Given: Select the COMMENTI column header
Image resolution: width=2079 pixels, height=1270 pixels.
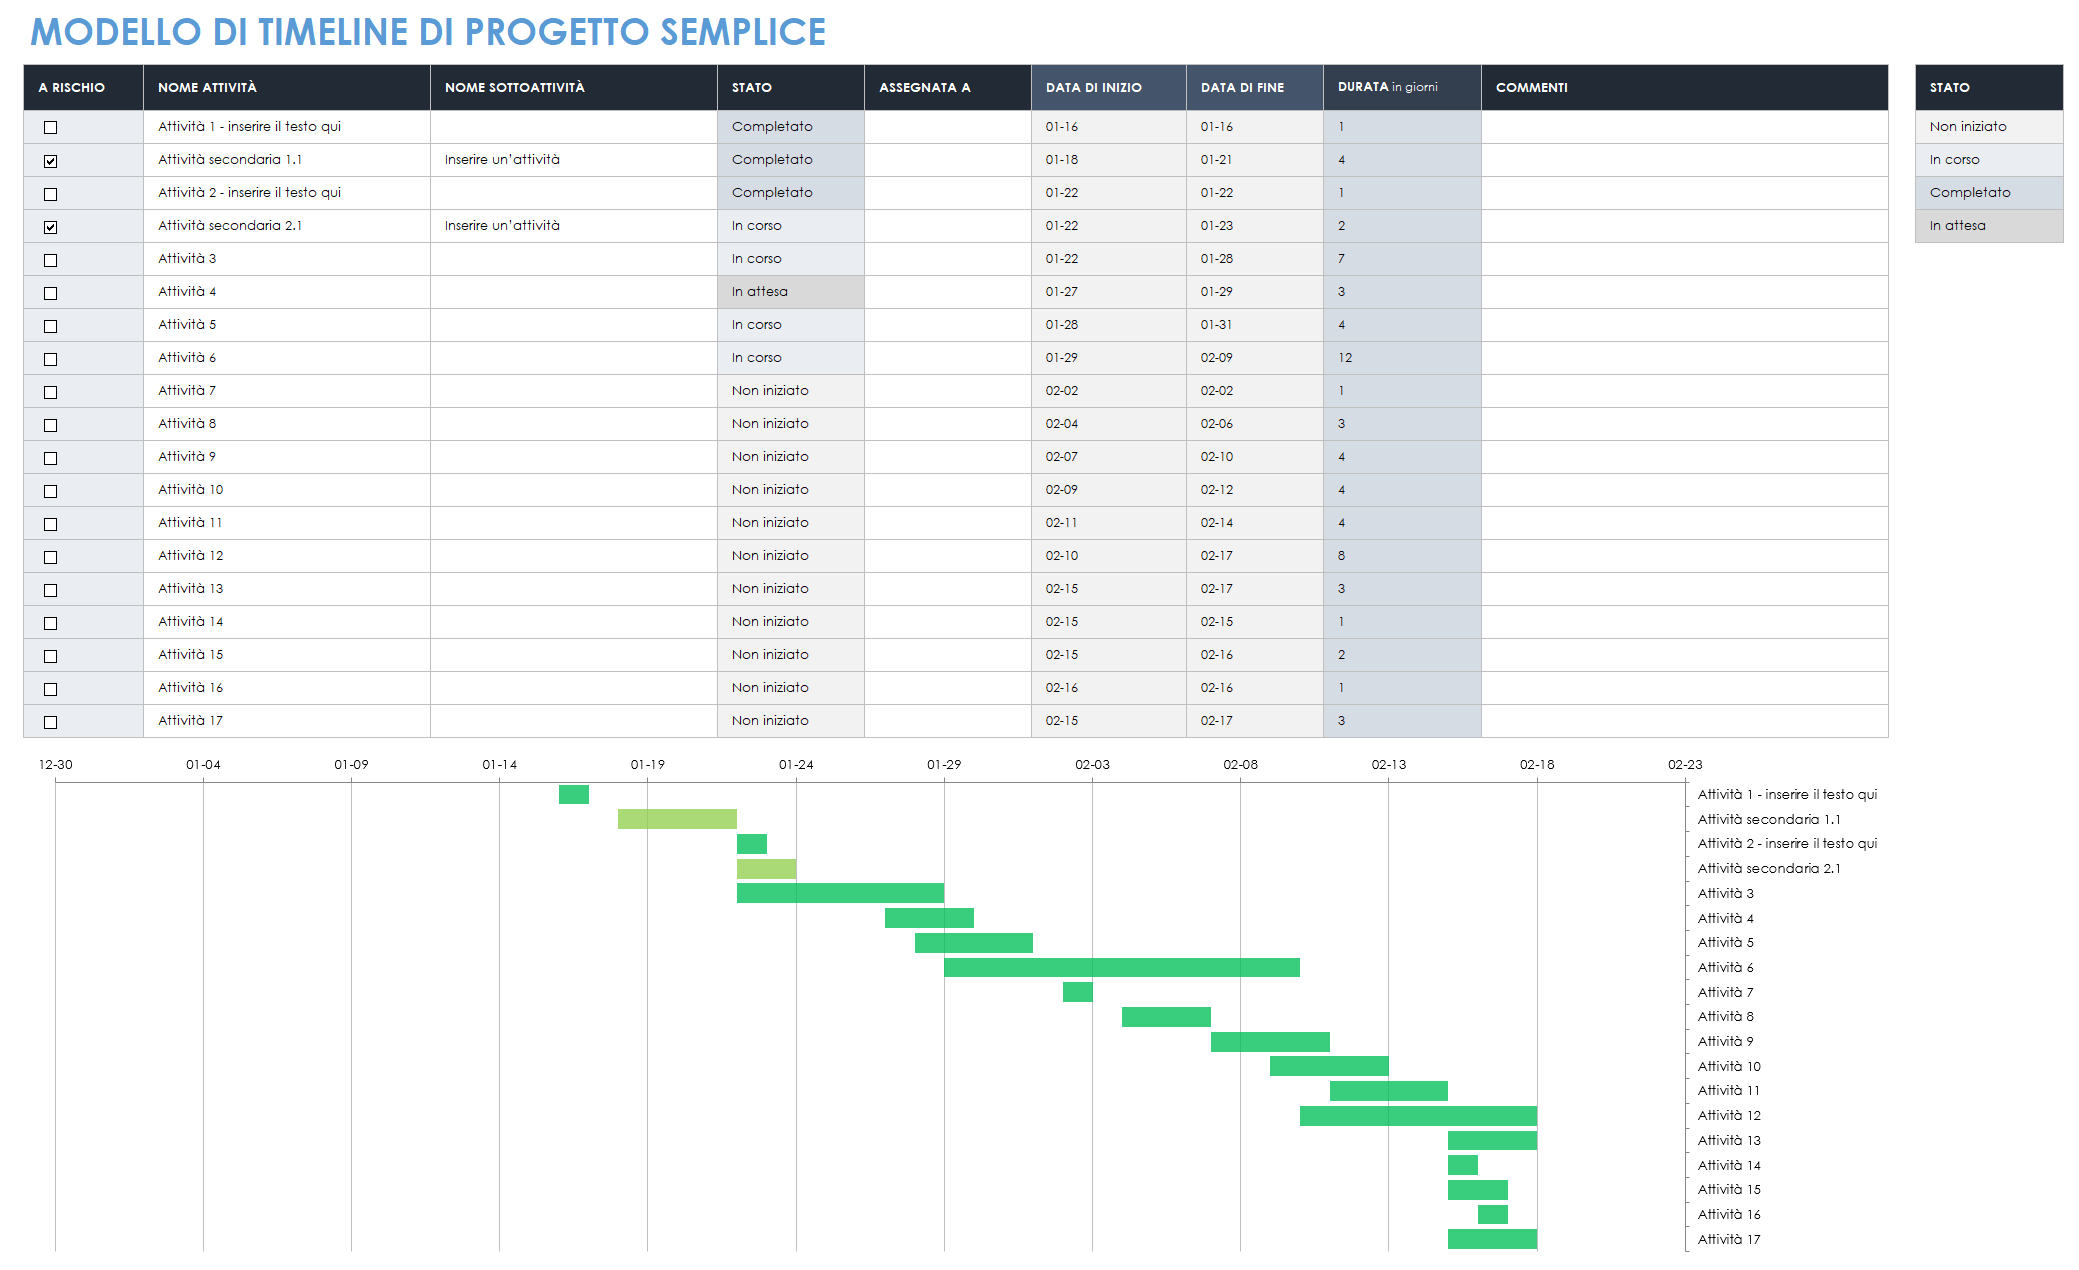Looking at the screenshot, I should pos(1685,87).
